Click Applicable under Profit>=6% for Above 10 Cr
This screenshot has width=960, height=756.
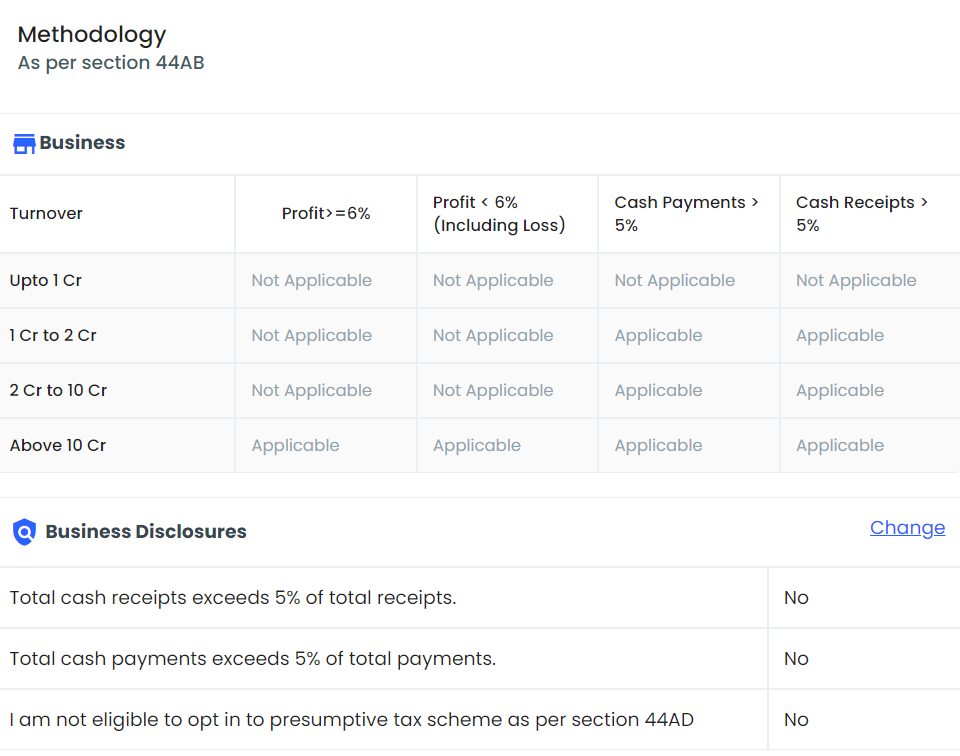coord(295,446)
